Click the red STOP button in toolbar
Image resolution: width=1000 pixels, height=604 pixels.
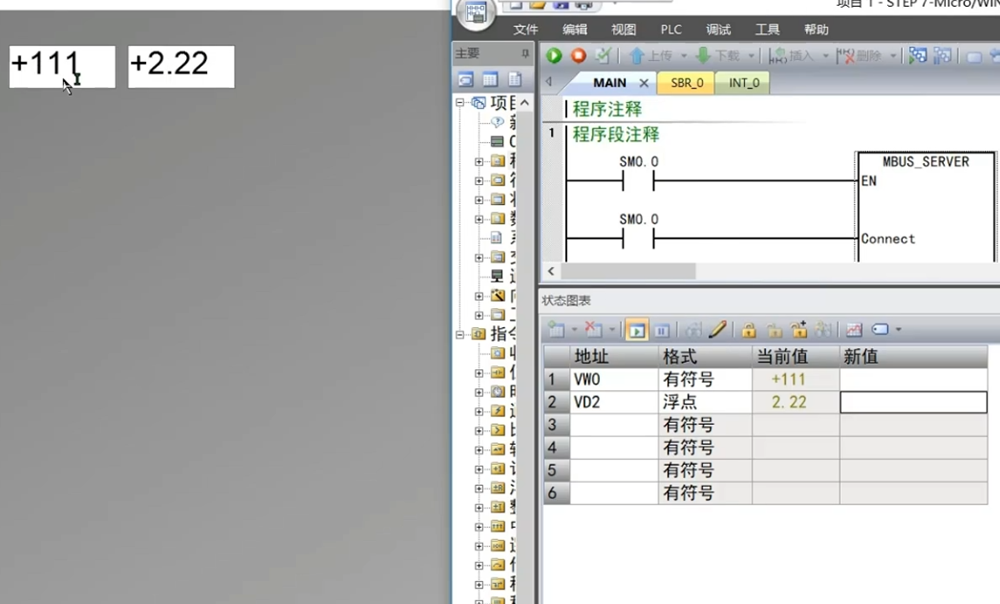pyautogui.click(x=578, y=56)
